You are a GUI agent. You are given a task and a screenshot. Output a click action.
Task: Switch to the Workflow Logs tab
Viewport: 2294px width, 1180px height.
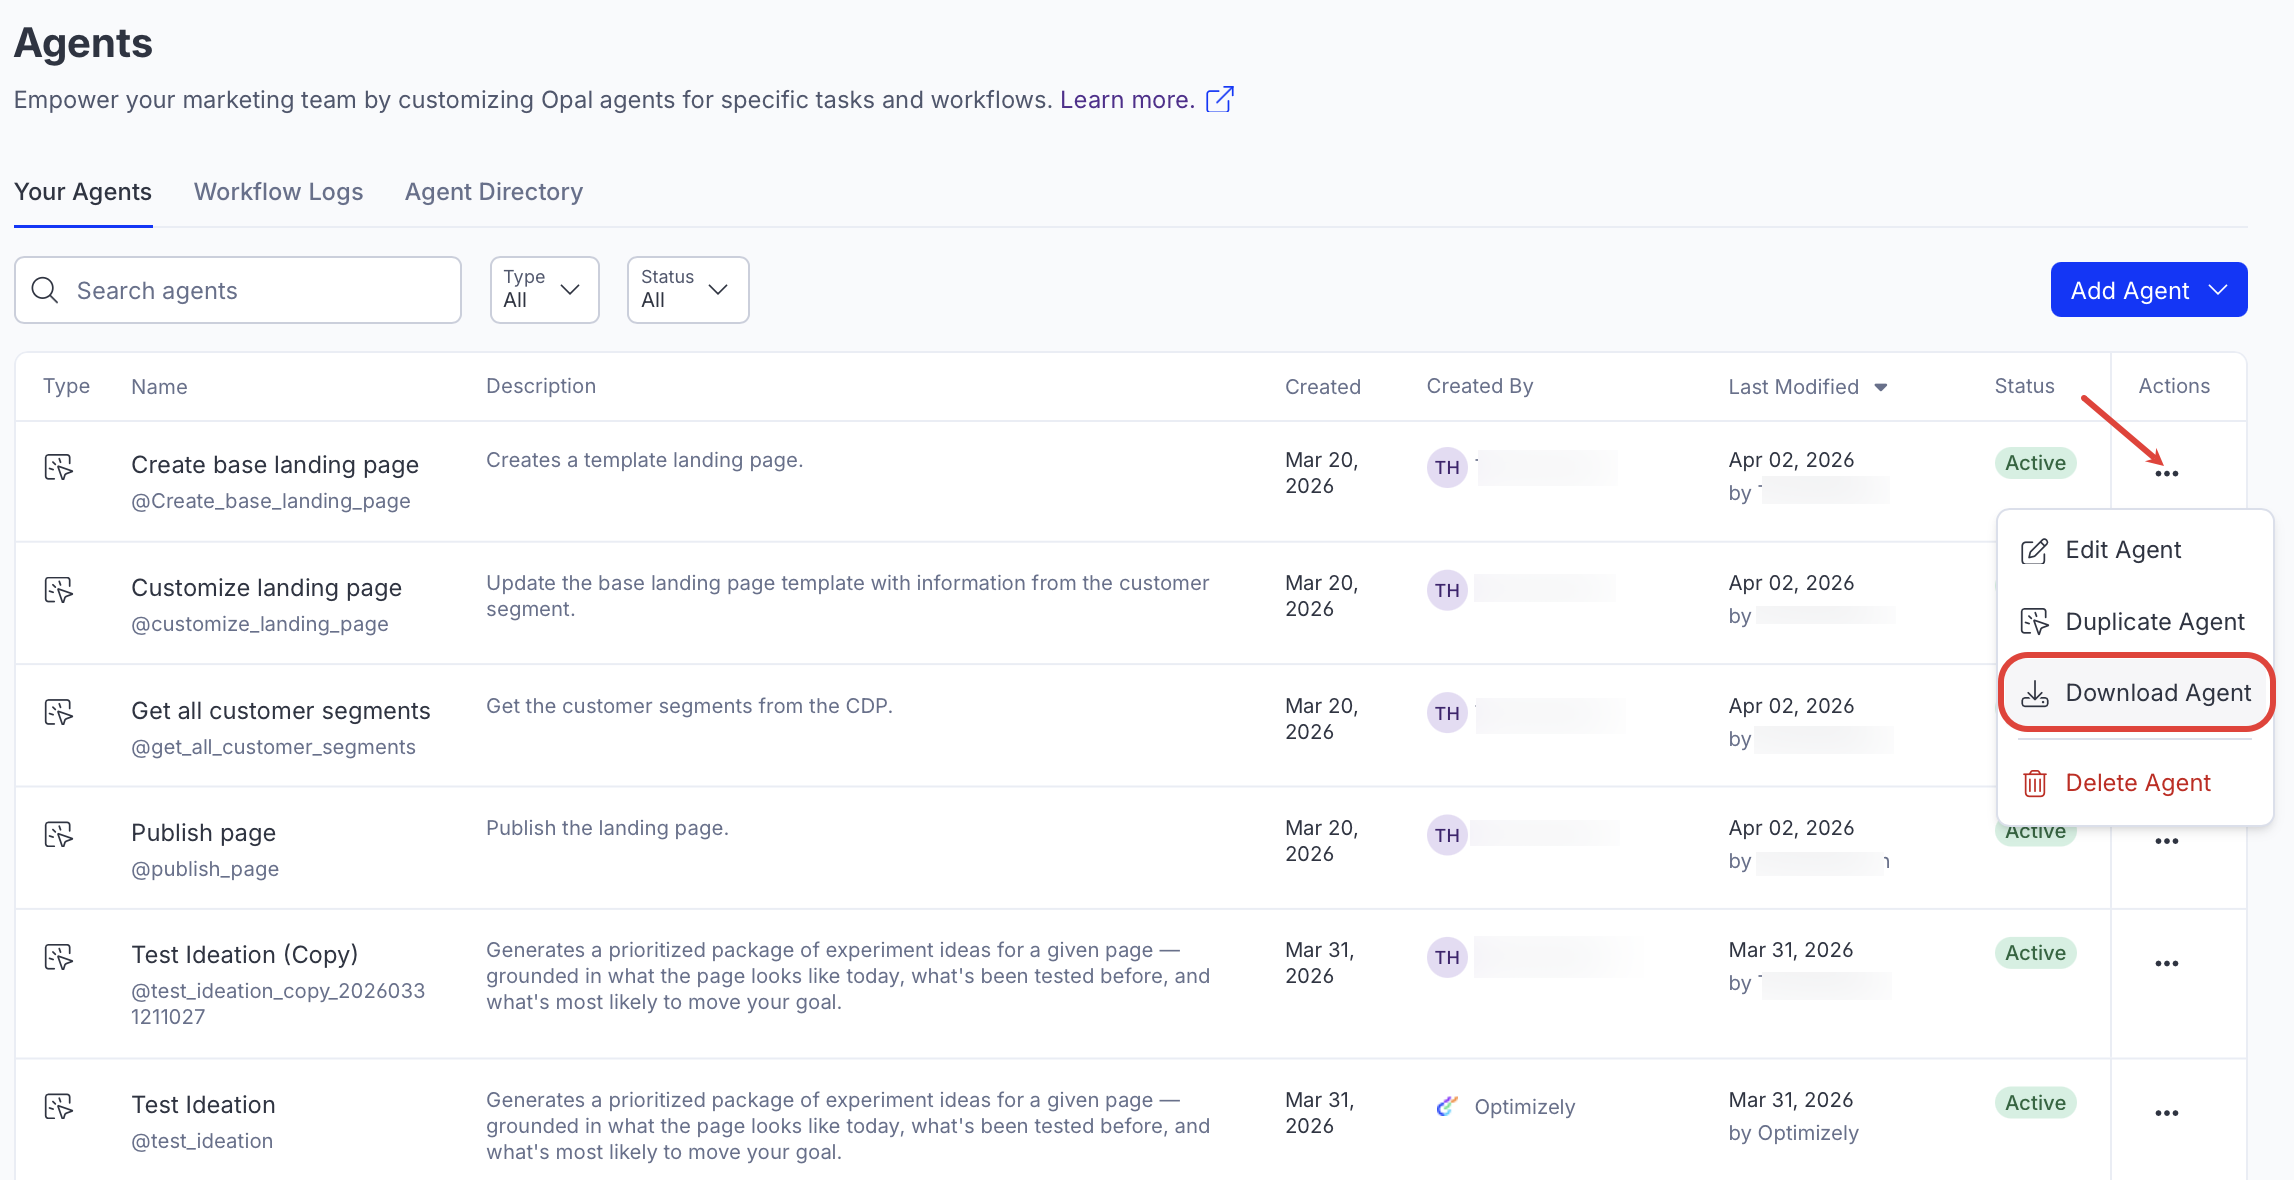278,191
